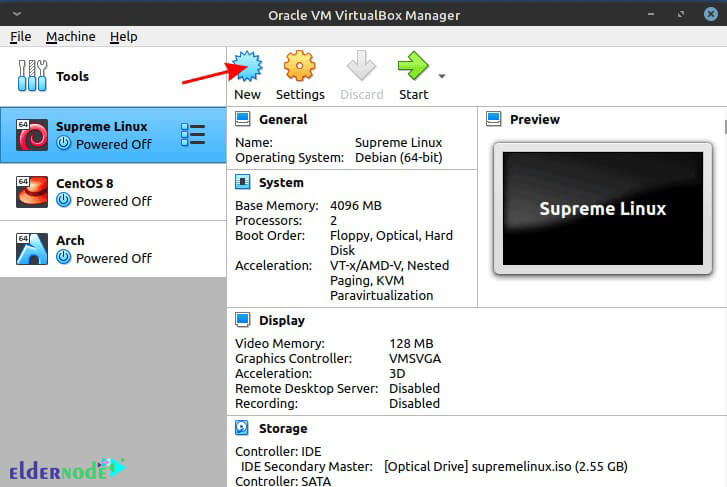Click the Supreme Linux preview thumbnail
The image size is (727, 487).
[x=603, y=208]
